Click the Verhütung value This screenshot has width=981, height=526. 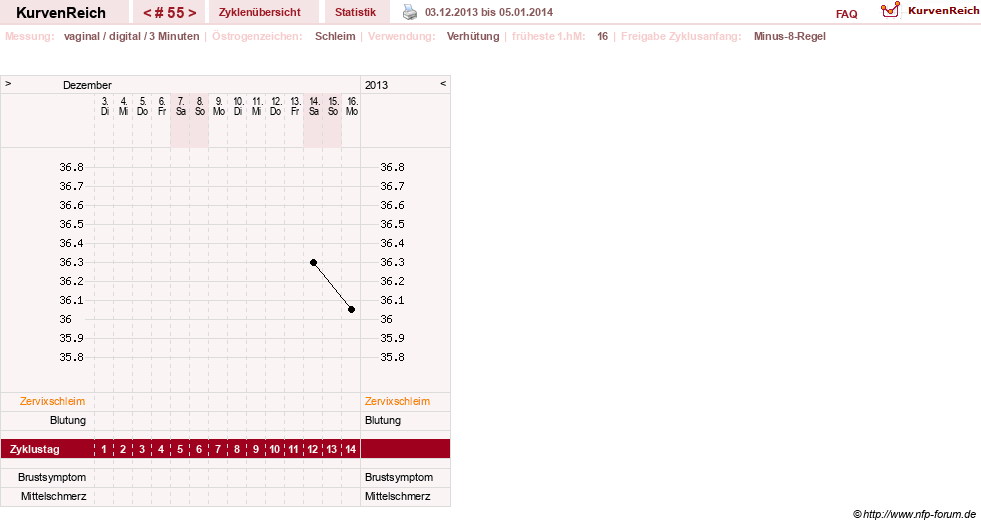click(473, 36)
